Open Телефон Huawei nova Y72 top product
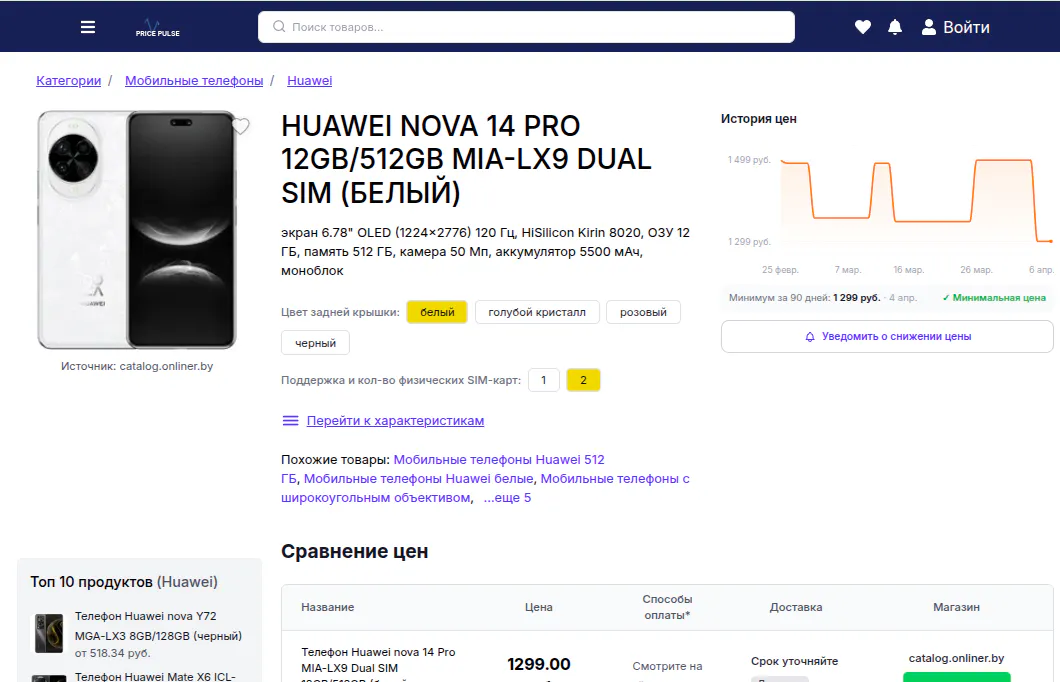 [158, 626]
